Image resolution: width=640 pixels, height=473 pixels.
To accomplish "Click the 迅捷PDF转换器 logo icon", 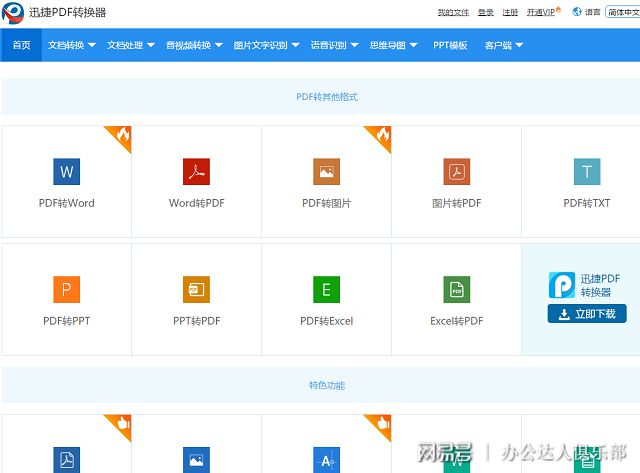I will [13, 12].
